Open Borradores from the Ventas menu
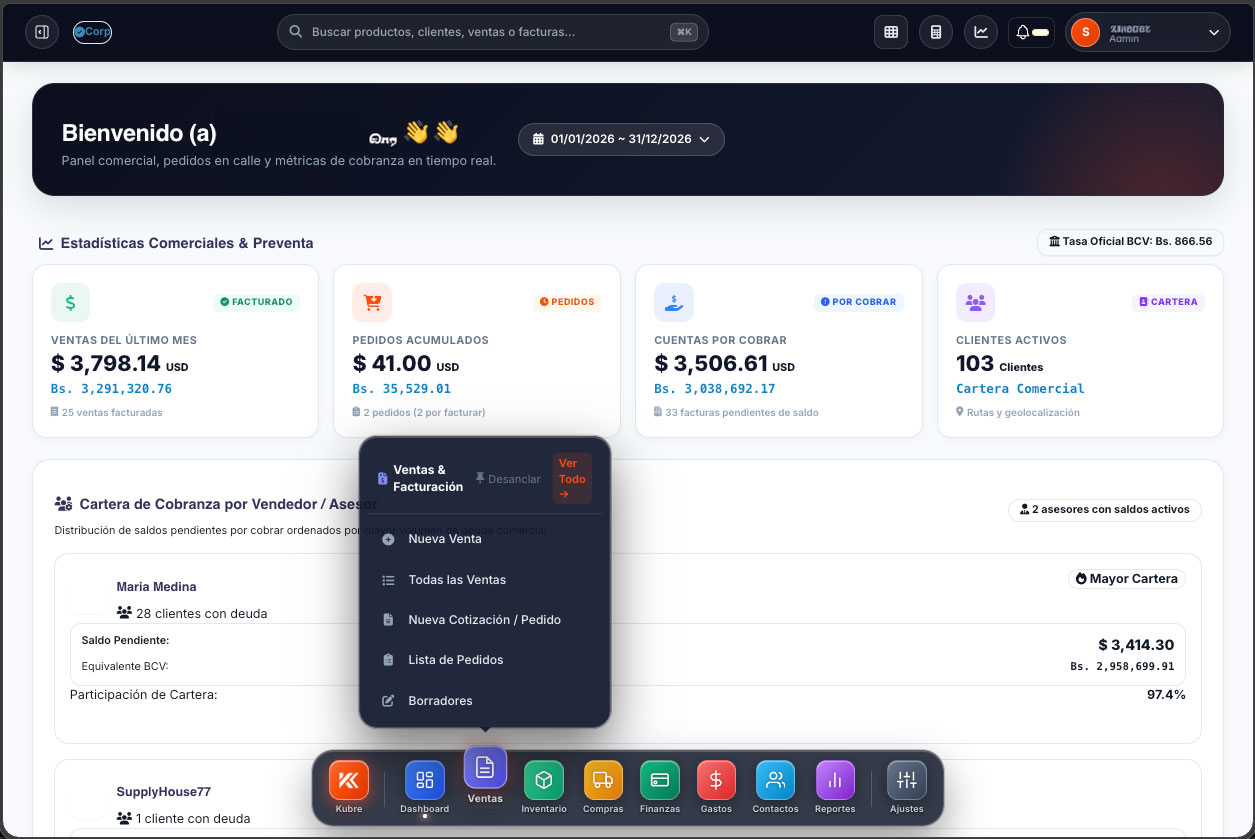 484,701
